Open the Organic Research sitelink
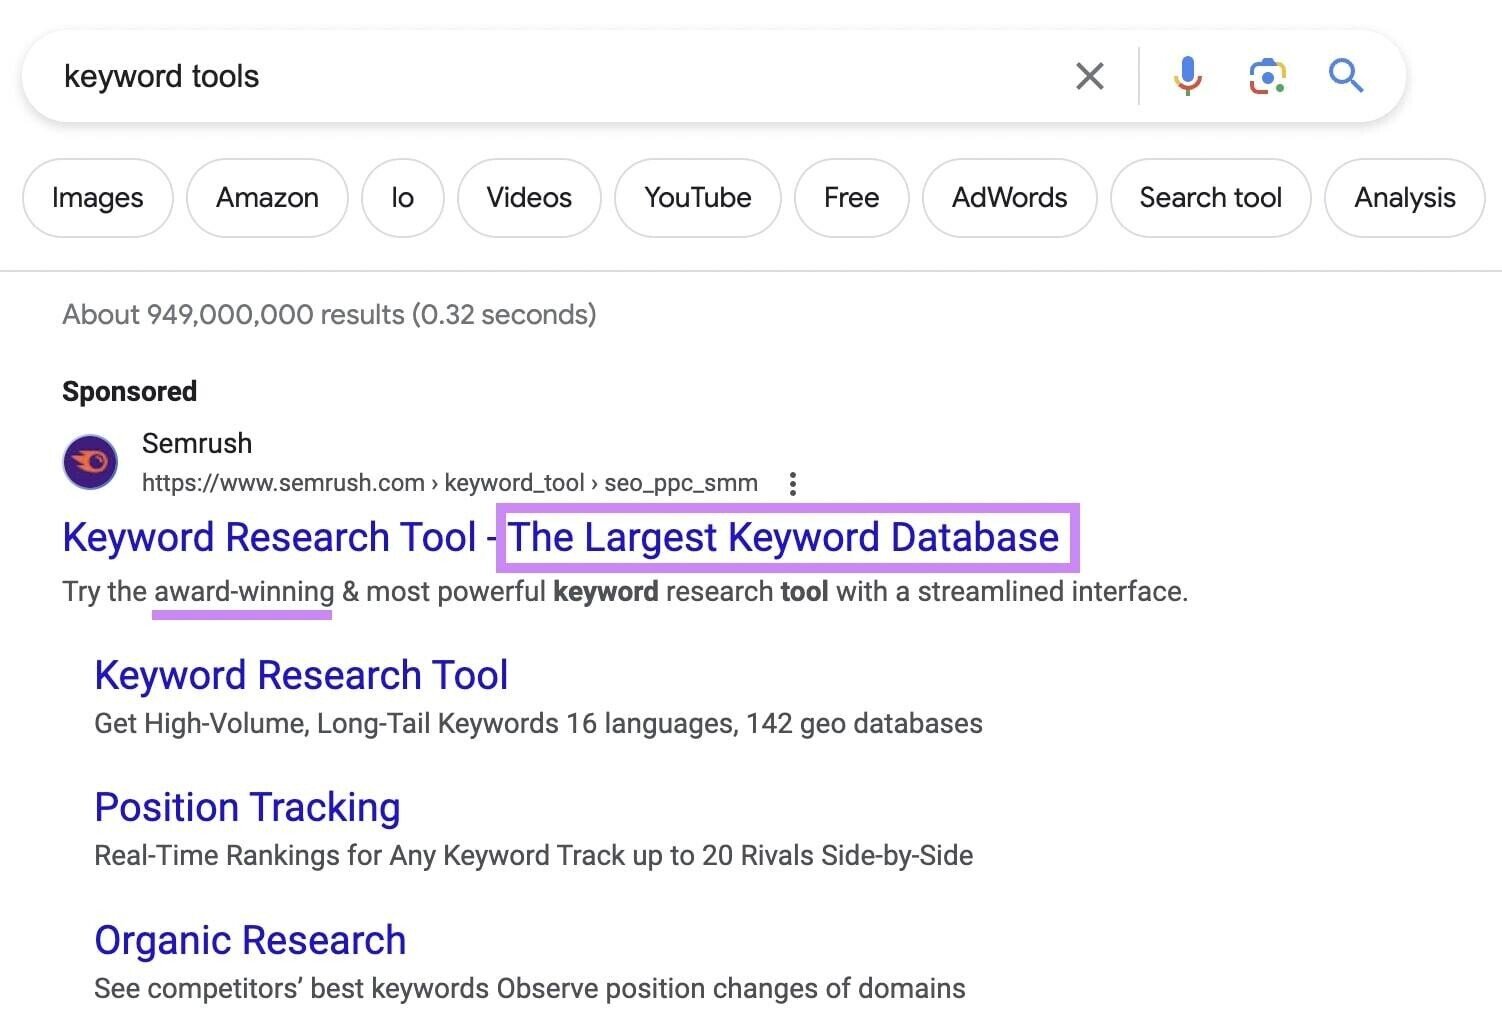Screen dimensions: 1502x1032 [x=249, y=939]
